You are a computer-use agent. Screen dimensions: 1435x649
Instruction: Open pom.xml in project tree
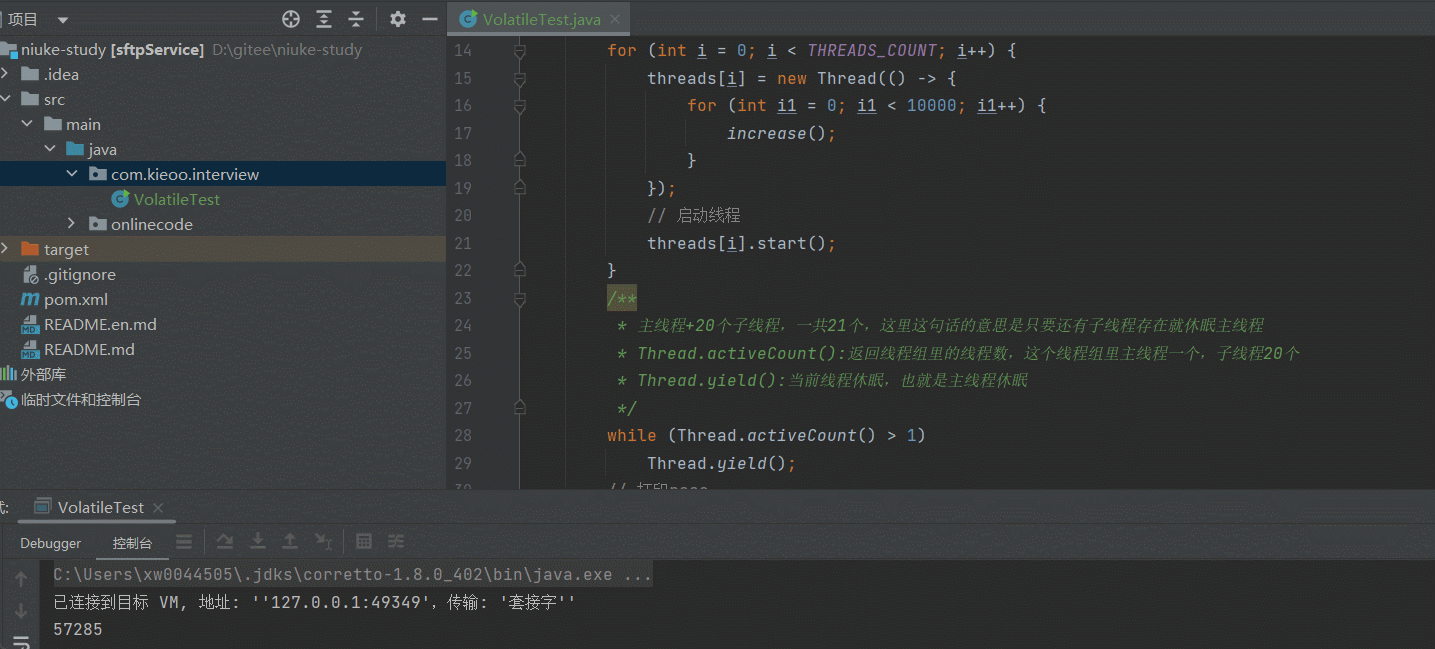point(76,299)
